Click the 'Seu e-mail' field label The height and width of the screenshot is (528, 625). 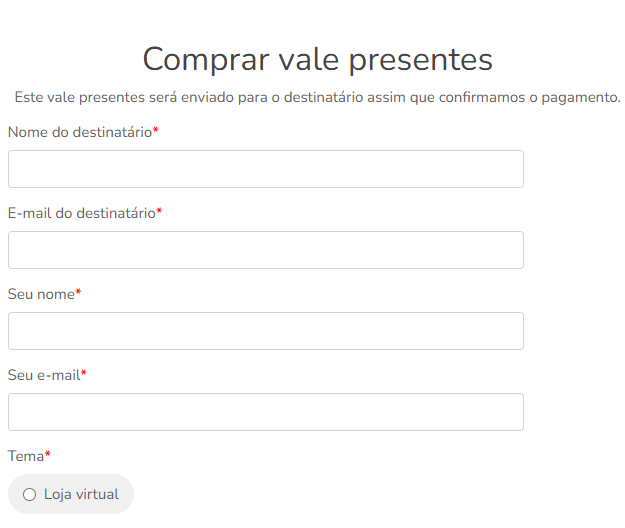[44, 375]
